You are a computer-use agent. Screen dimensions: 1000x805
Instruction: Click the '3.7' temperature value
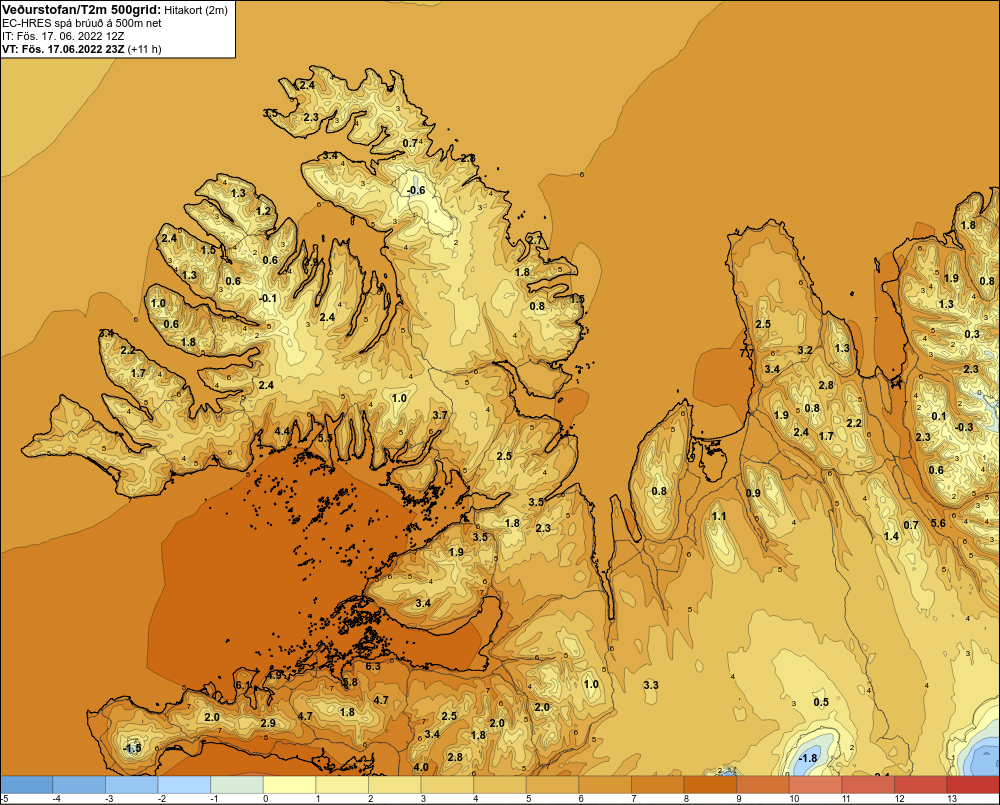point(439,415)
